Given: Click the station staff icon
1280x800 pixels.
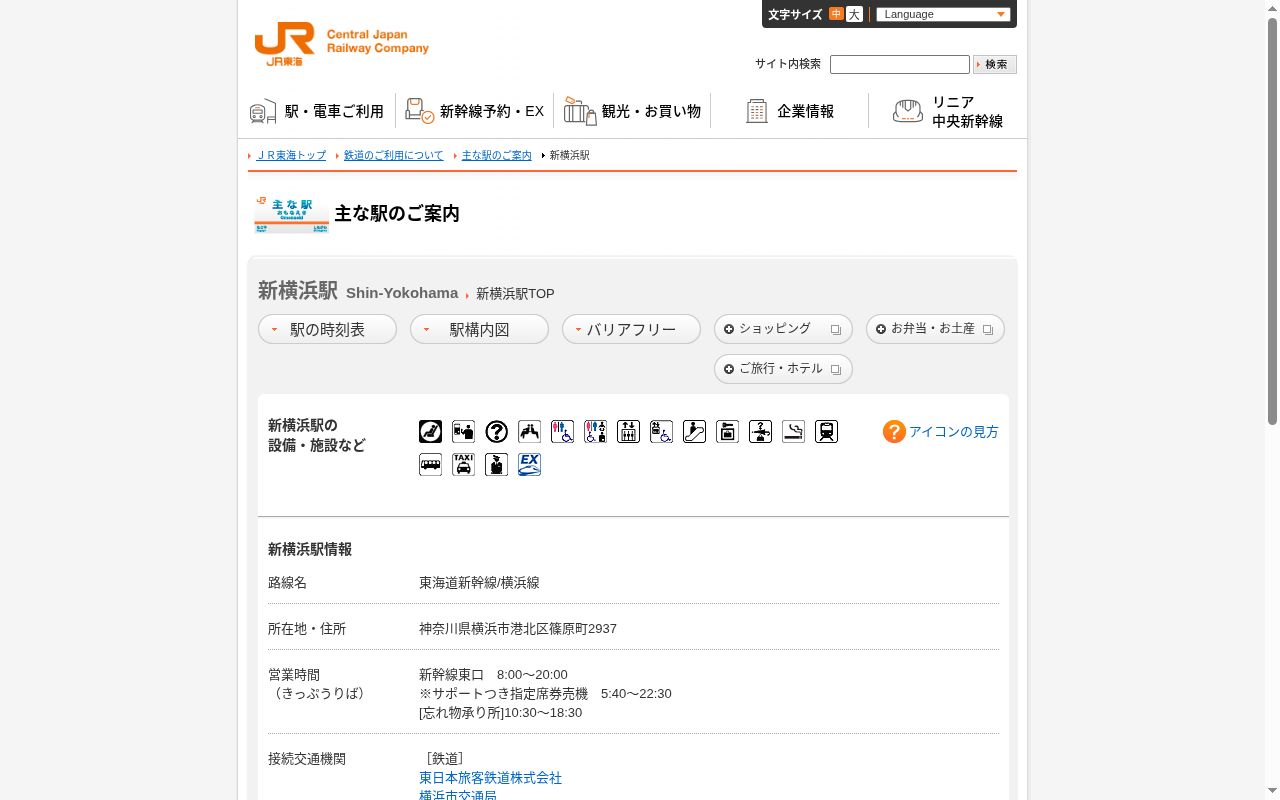Looking at the screenshot, I should click(496, 465).
